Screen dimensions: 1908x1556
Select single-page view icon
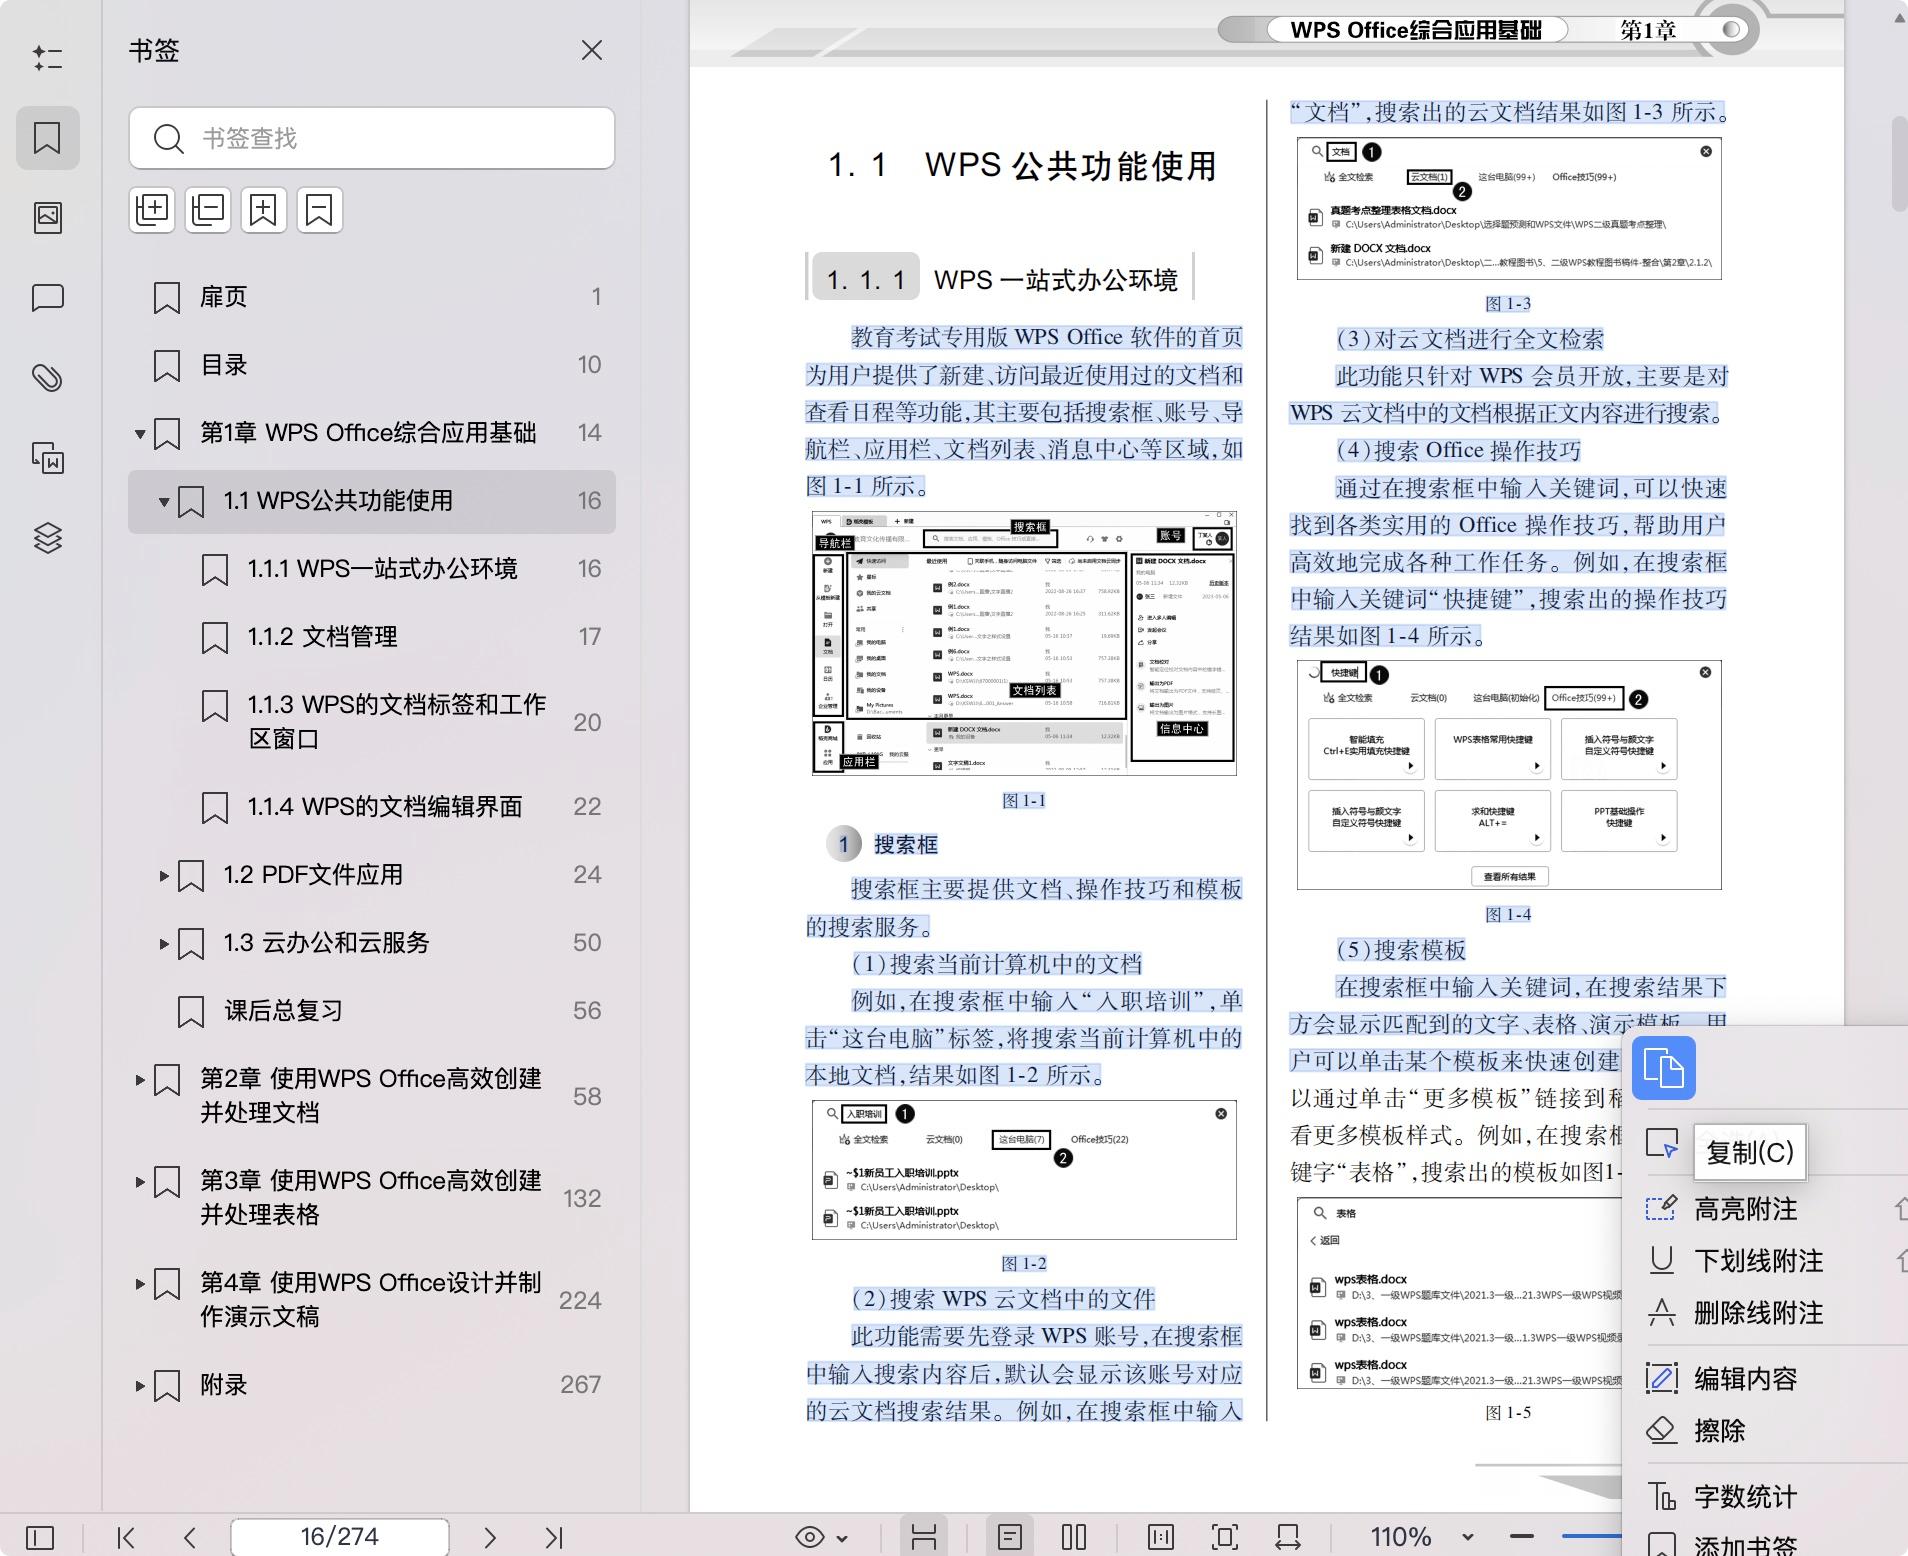pyautogui.click(x=1010, y=1537)
